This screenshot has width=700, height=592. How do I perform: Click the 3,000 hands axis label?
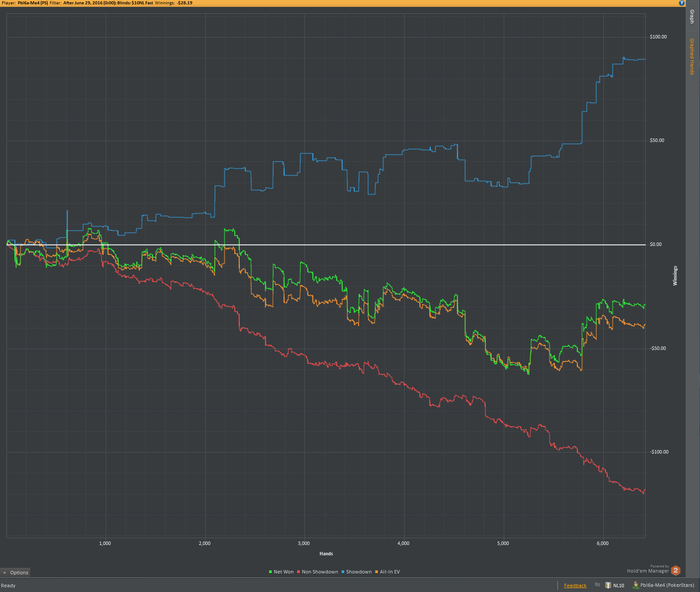pyautogui.click(x=304, y=543)
